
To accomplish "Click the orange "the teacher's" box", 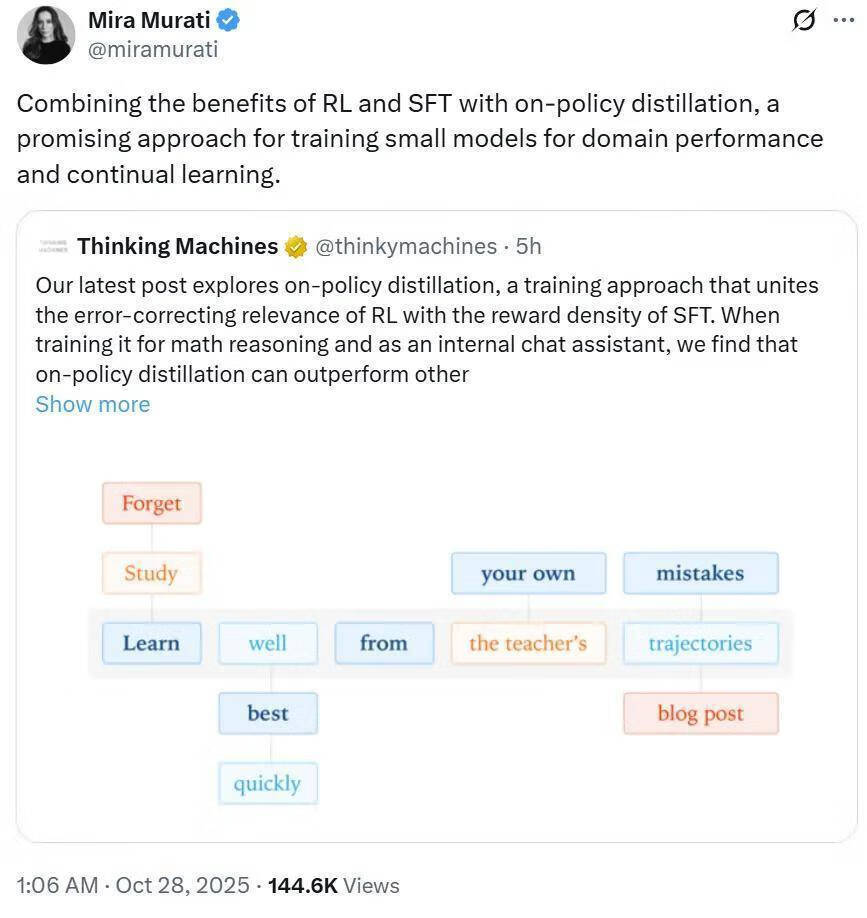I will (x=528, y=643).
